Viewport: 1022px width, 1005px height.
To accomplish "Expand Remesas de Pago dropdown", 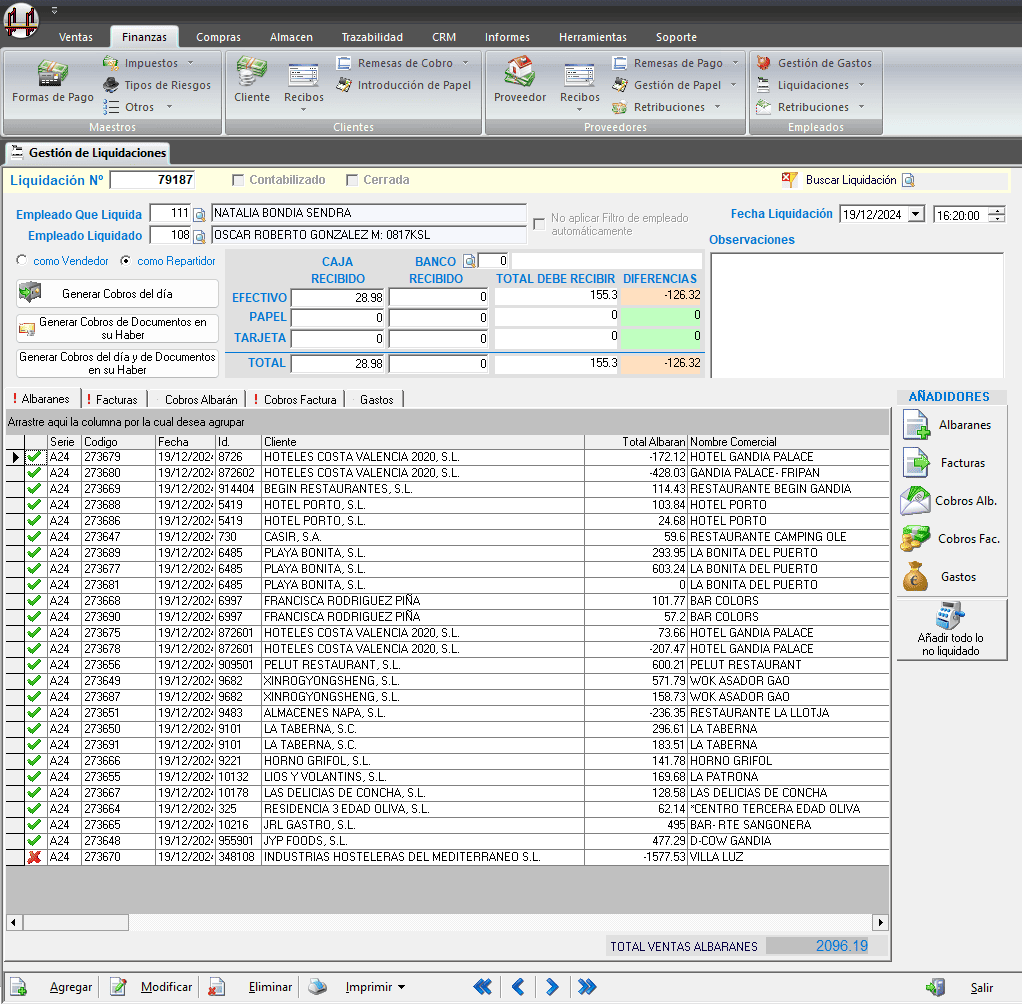I will click(736, 63).
